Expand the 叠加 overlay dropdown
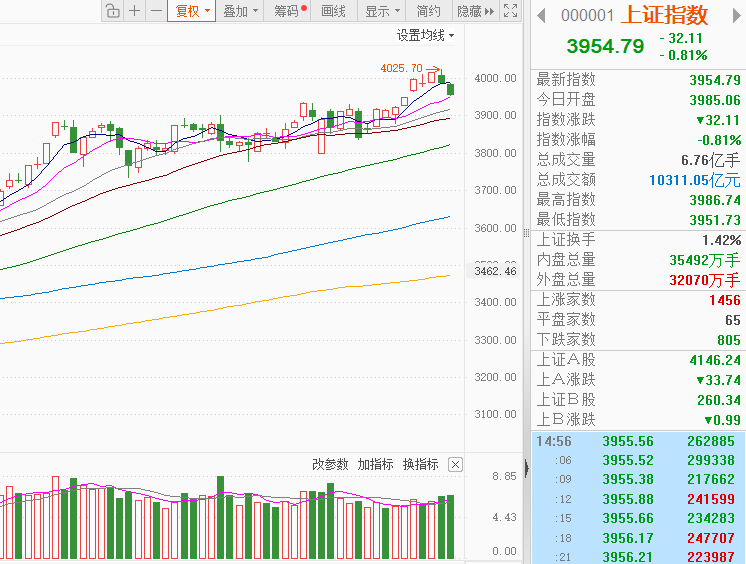This screenshot has width=746, height=564. point(241,11)
